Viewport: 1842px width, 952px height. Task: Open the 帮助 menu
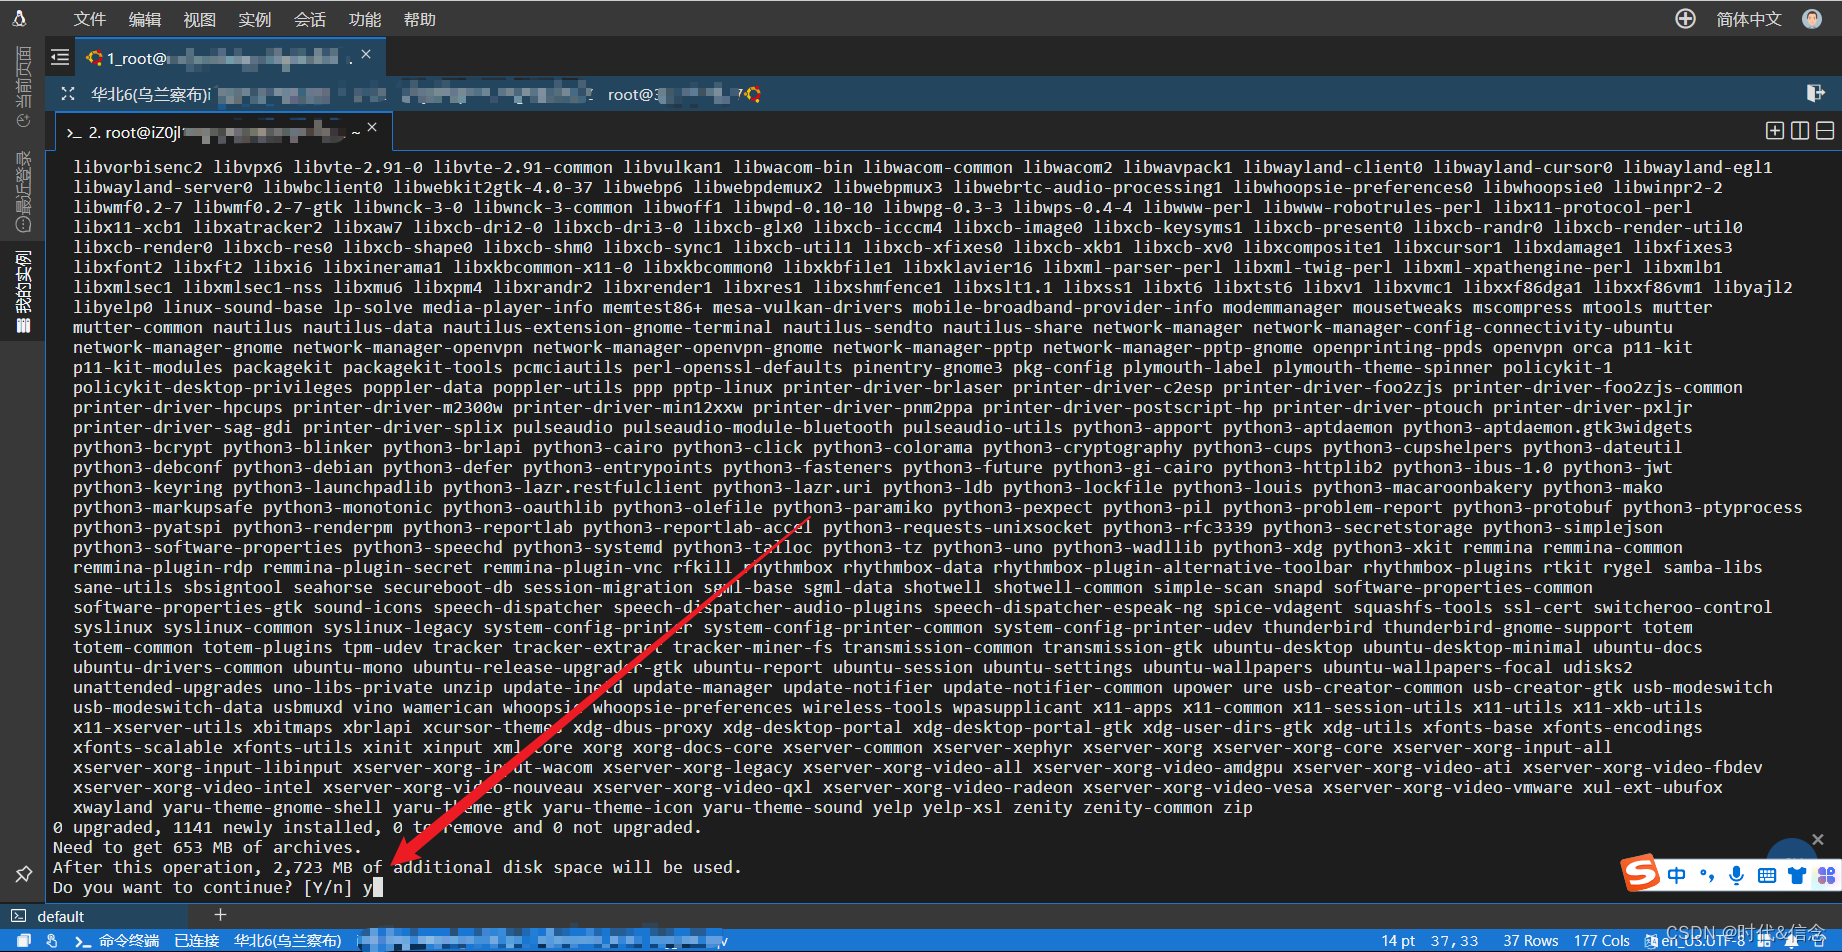pos(419,19)
